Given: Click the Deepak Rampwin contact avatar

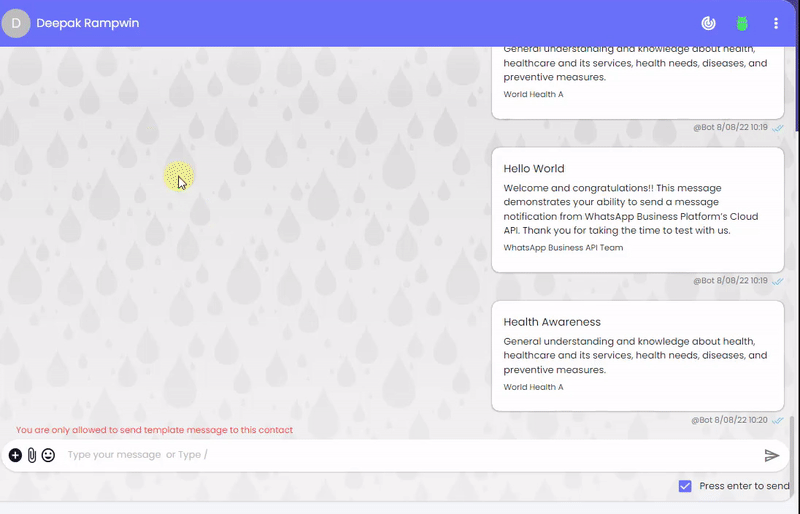Looking at the screenshot, I should pos(16,23).
